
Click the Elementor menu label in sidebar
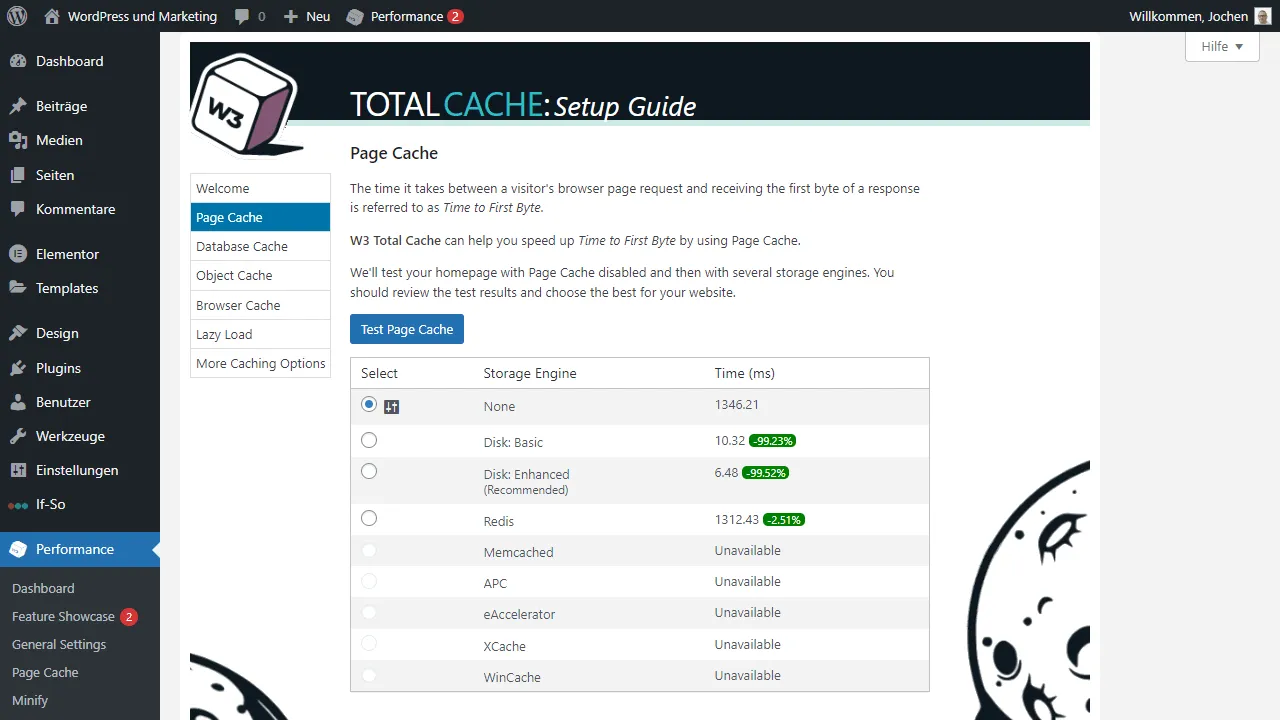67,254
